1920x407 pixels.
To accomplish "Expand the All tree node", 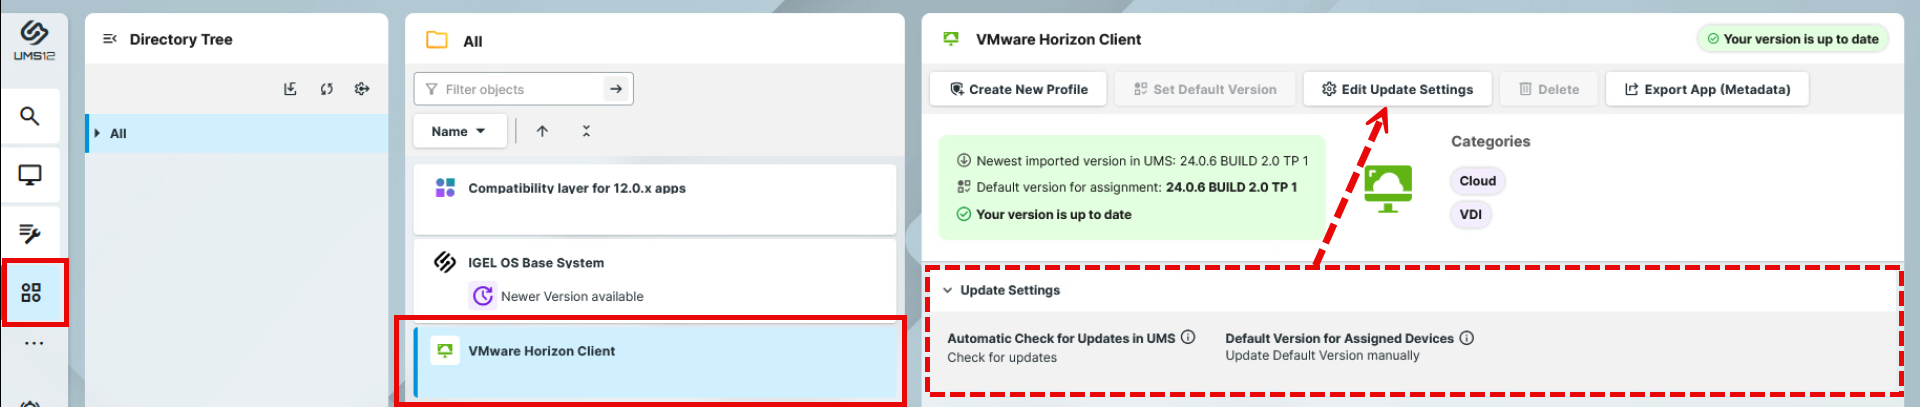I will click(97, 133).
